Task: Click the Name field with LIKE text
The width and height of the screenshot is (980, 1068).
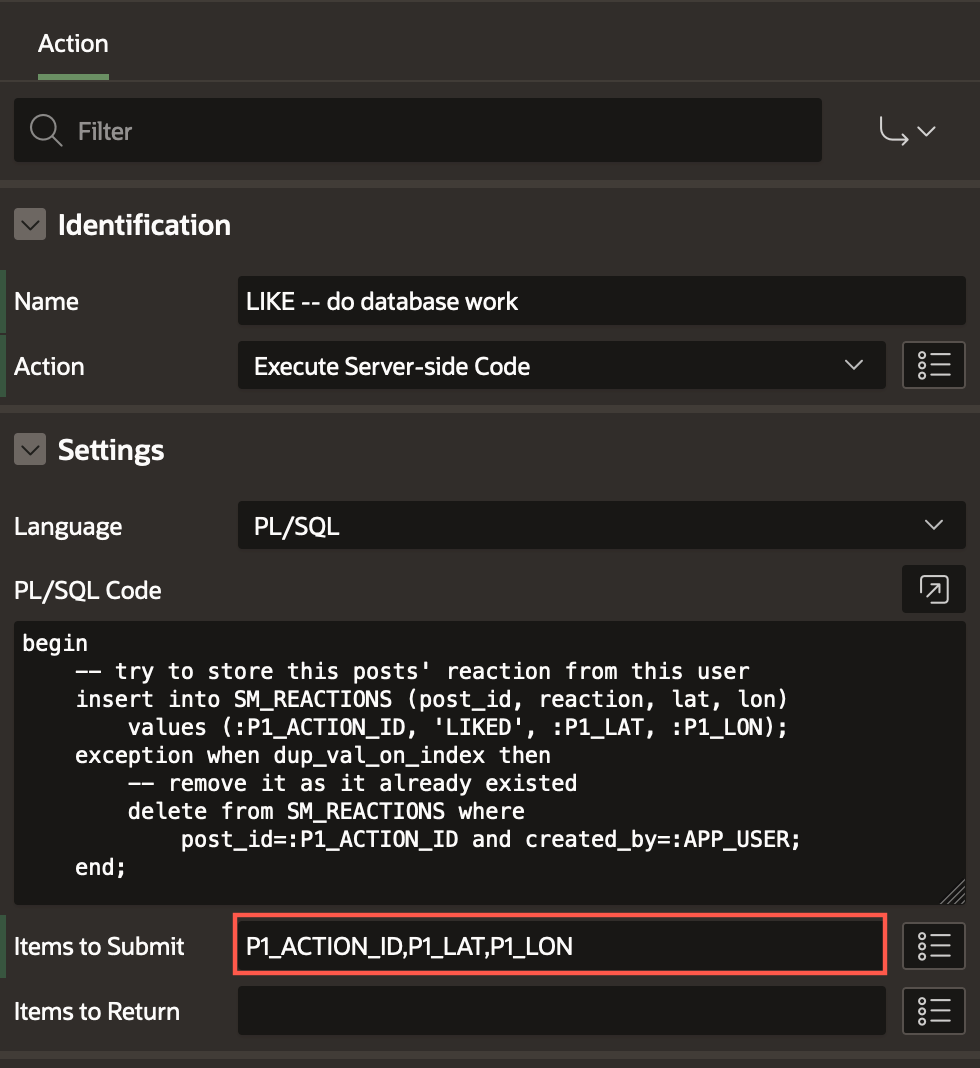Action: pyautogui.click(x=600, y=301)
